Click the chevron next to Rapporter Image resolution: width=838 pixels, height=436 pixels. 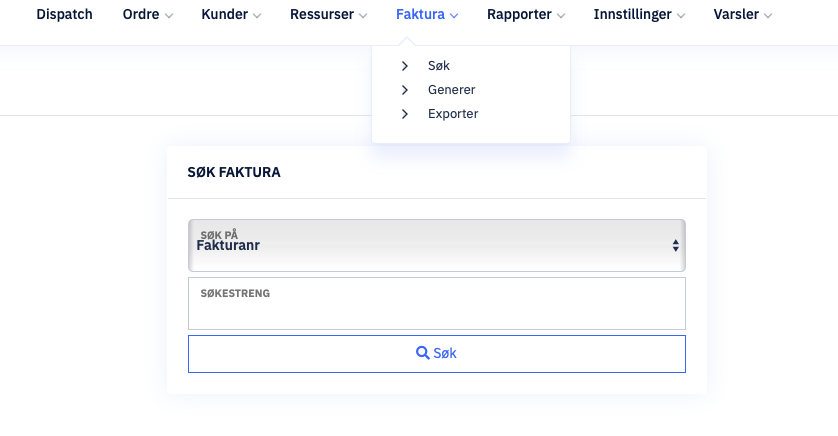(x=561, y=16)
